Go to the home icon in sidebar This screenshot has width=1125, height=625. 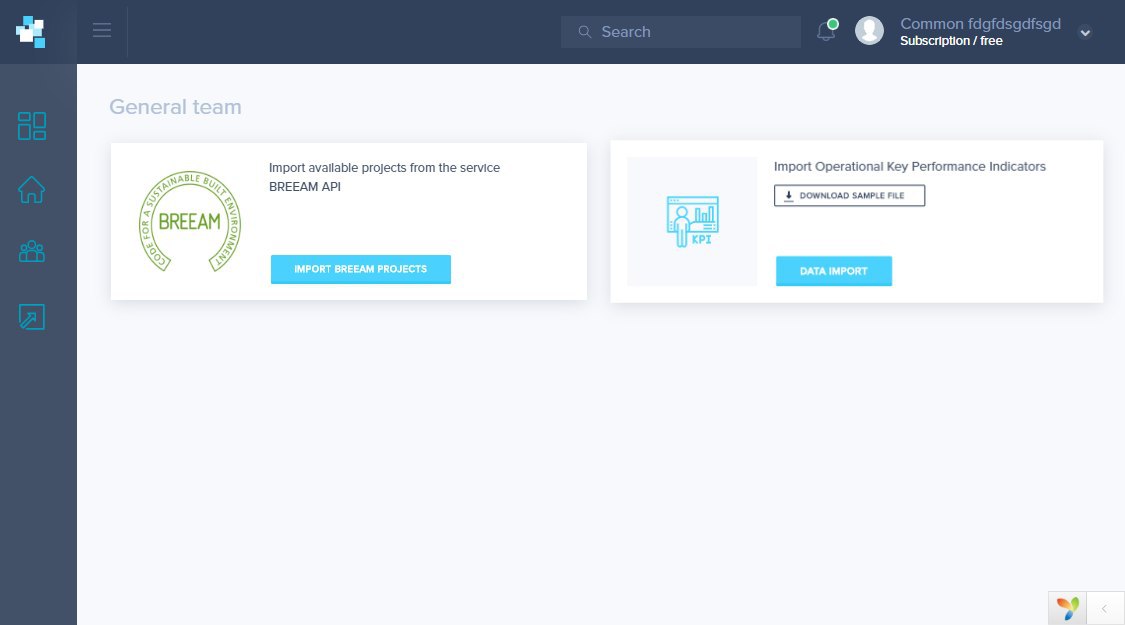click(x=32, y=189)
